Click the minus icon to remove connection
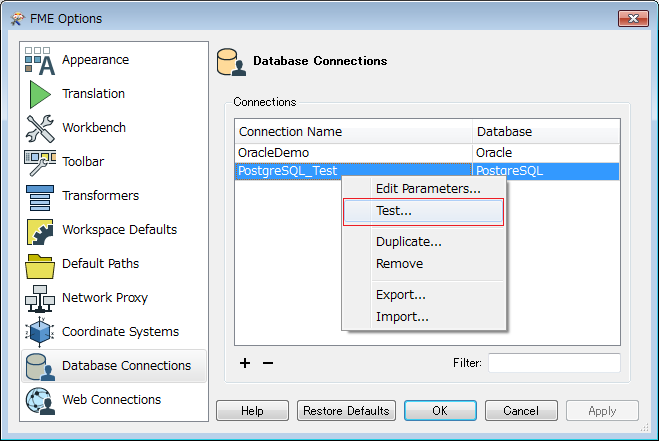 268,363
